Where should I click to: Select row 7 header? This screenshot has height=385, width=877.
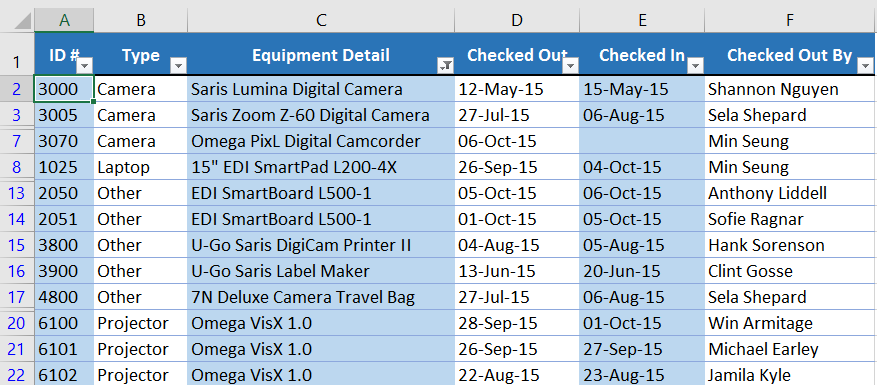coord(17,141)
